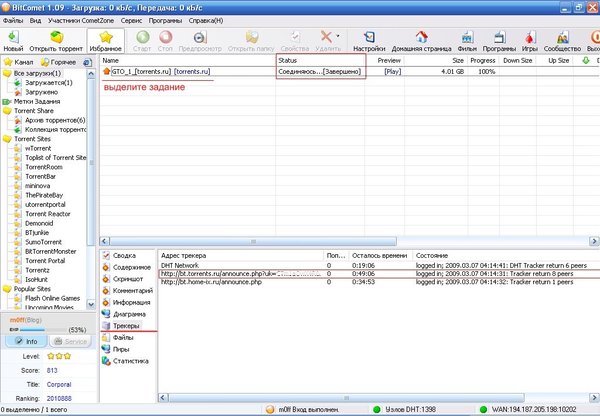This screenshot has width=600, height=416.
Task: Open the Содержимое panel
Action: coord(132,267)
